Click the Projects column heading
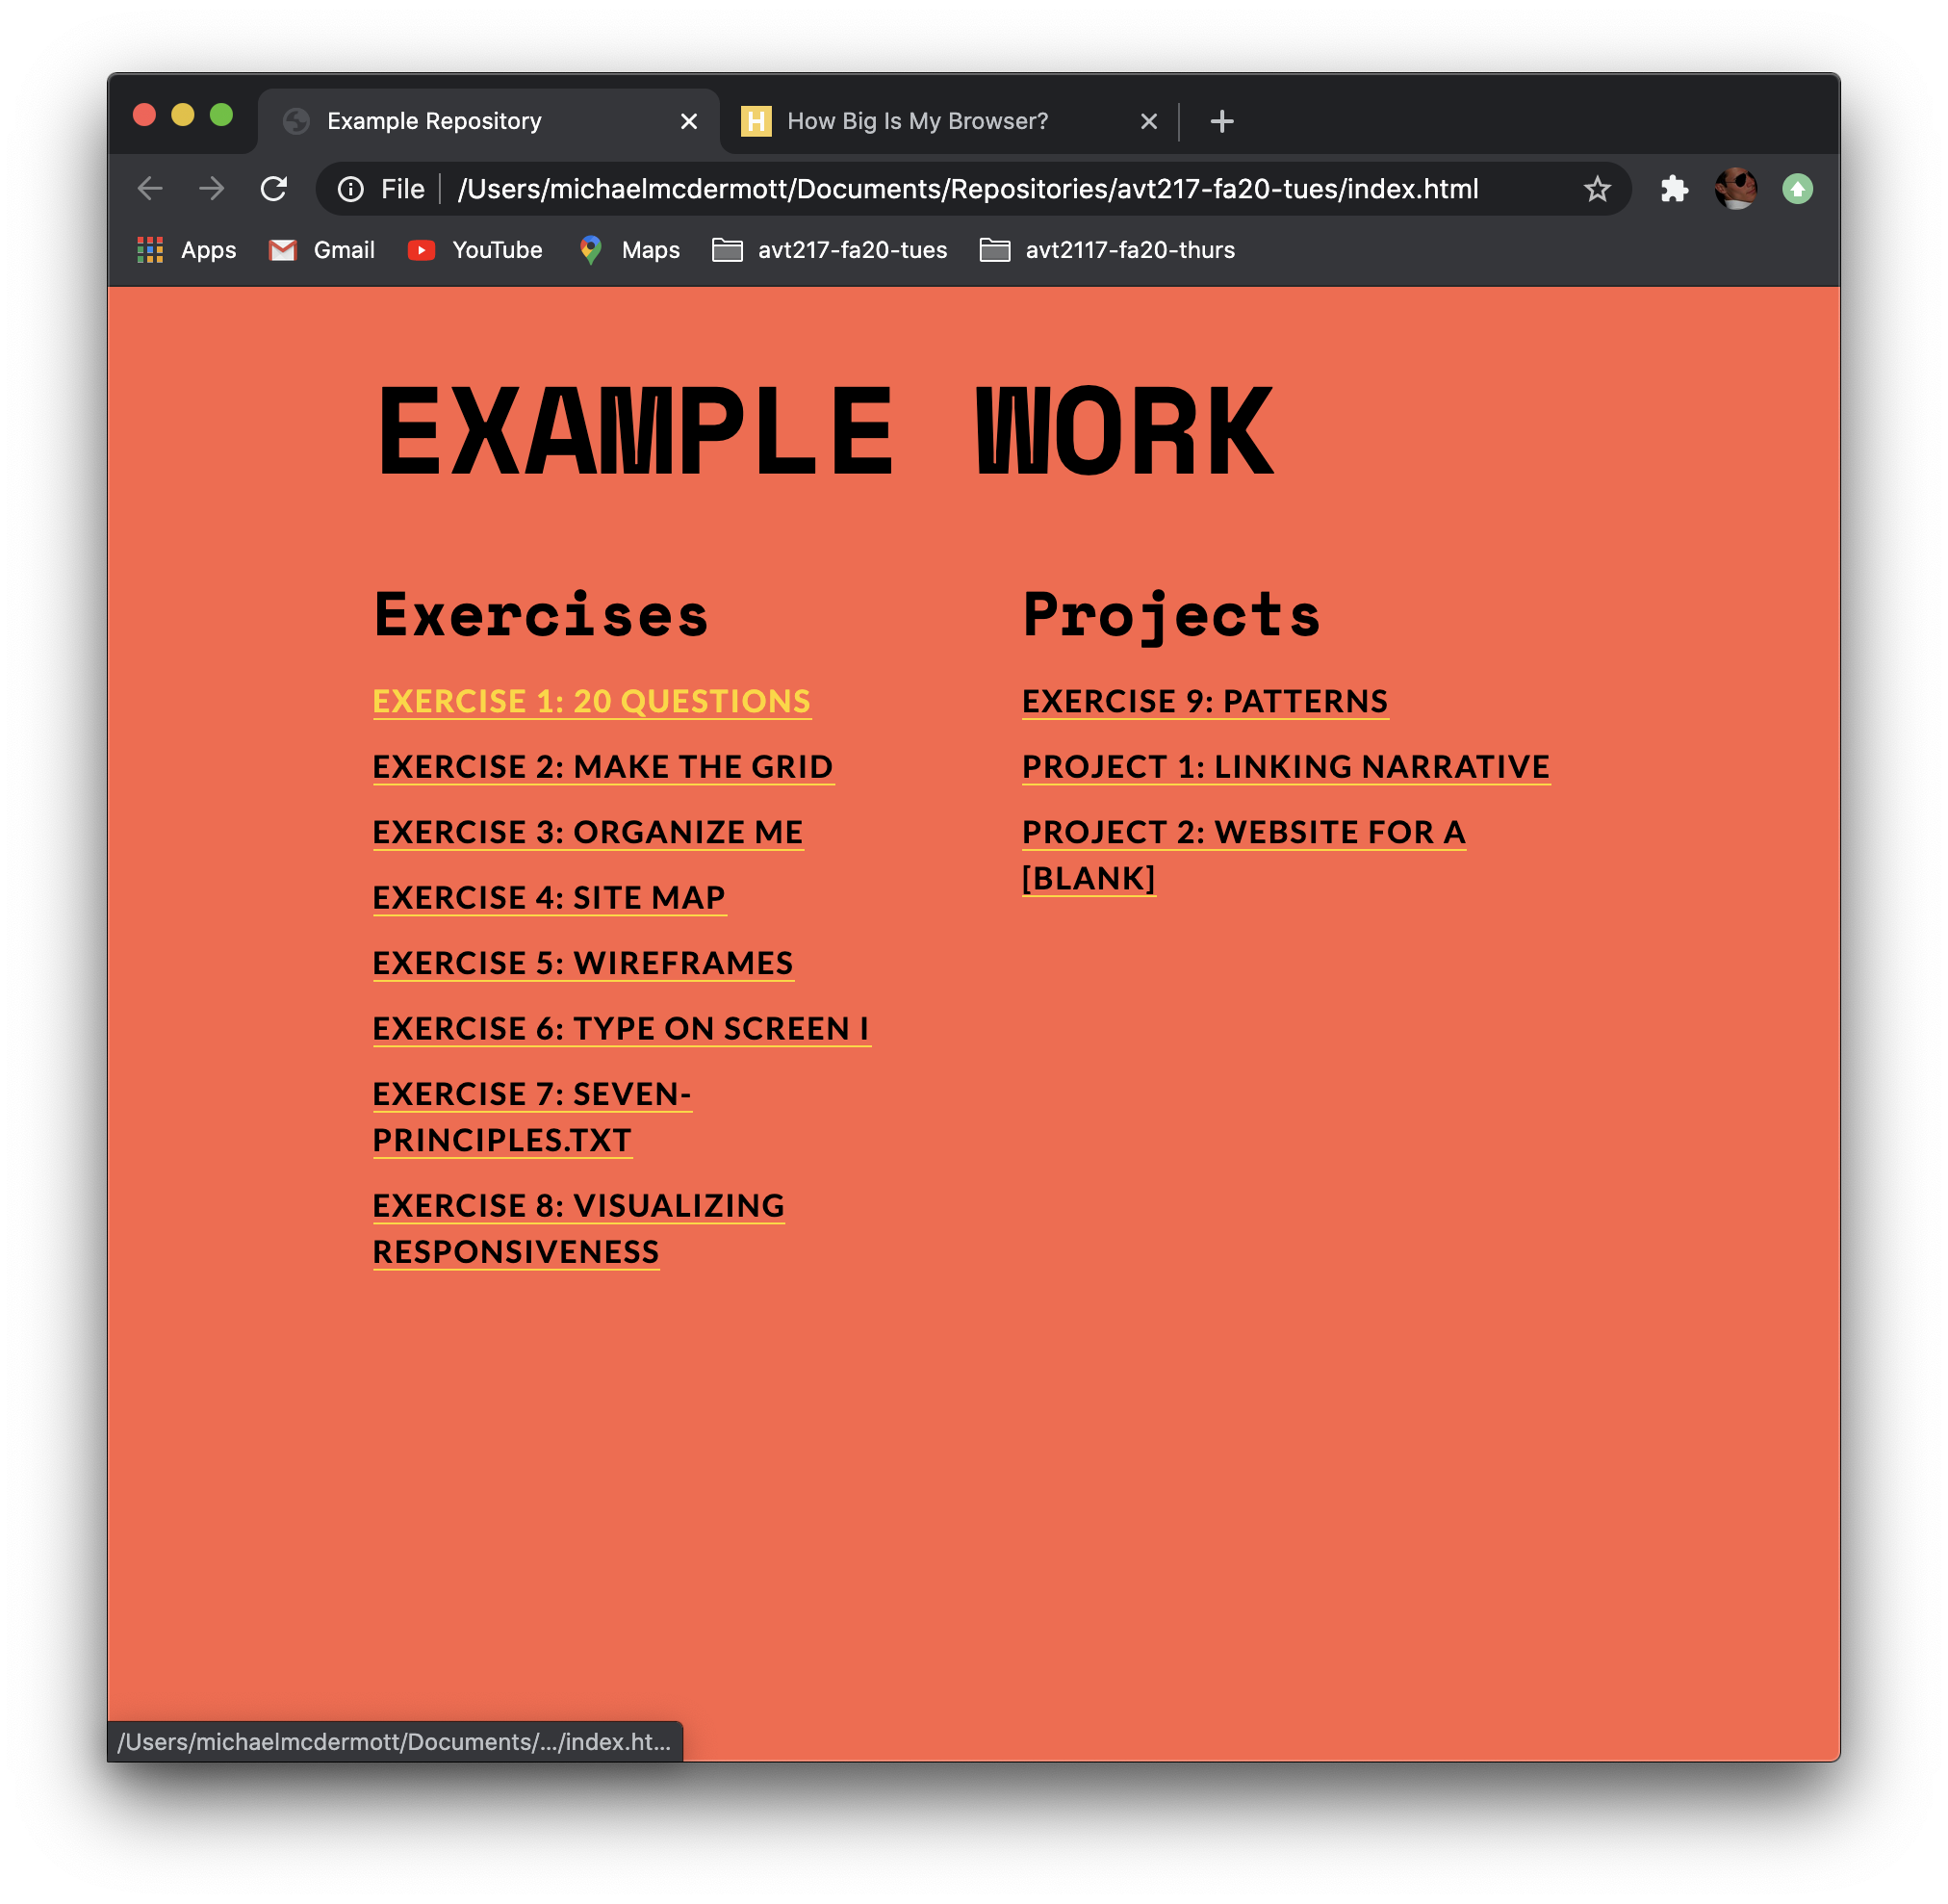The width and height of the screenshot is (1948, 1904). point(1171,616)
